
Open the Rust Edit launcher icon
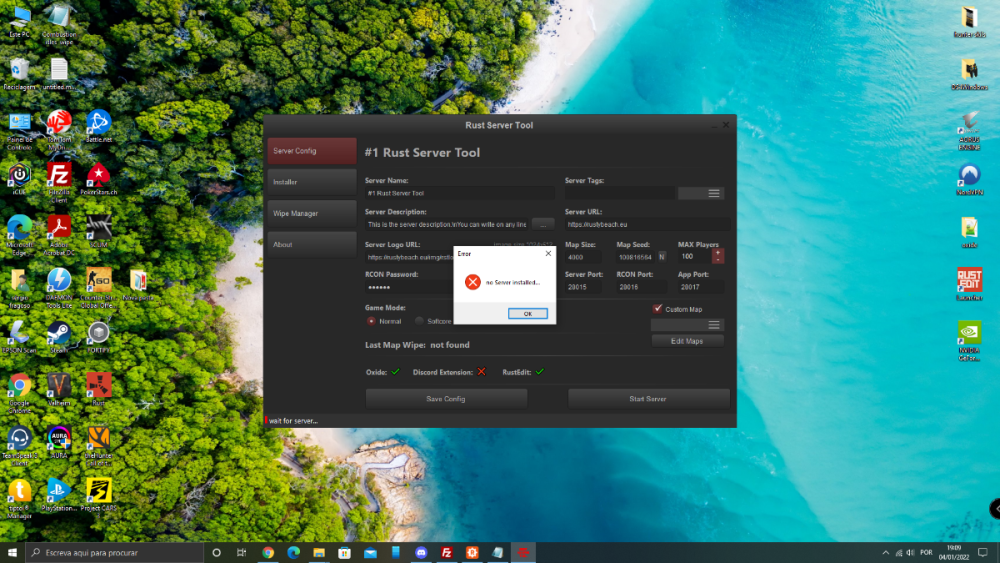pos(969,281)
